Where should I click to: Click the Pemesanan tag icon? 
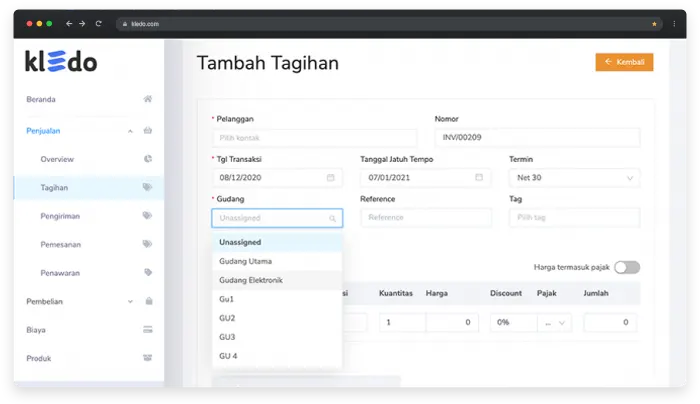[147, 244]
